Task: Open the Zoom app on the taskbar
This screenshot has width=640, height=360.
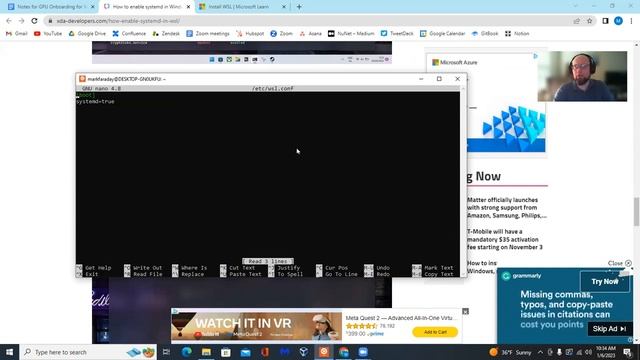Action: click(363, 352)
